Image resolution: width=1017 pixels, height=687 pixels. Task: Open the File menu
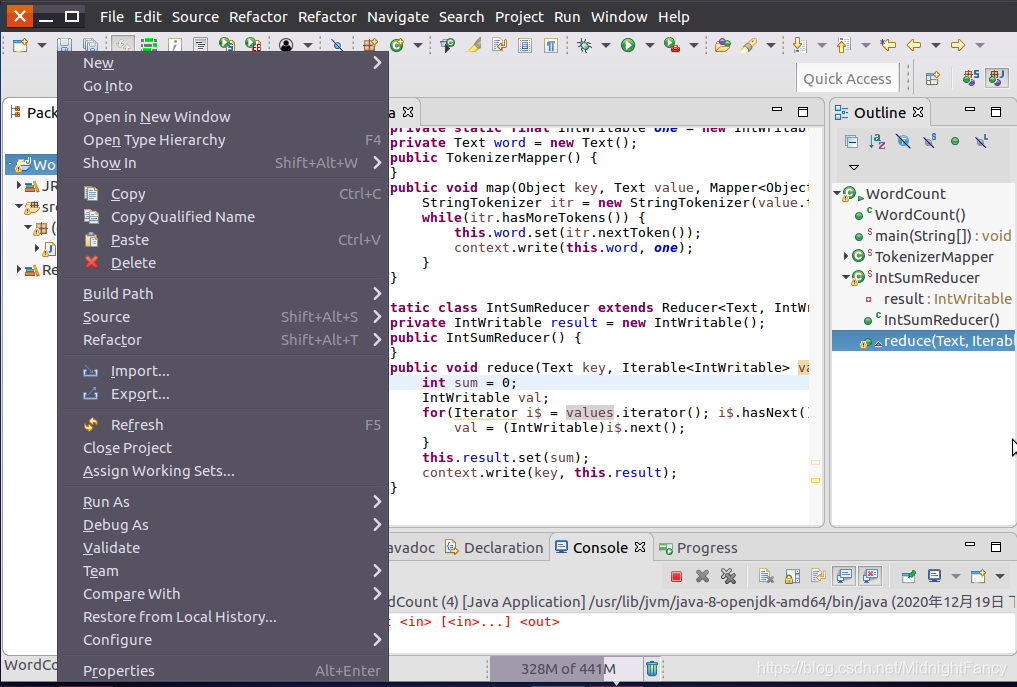[112, 17]
